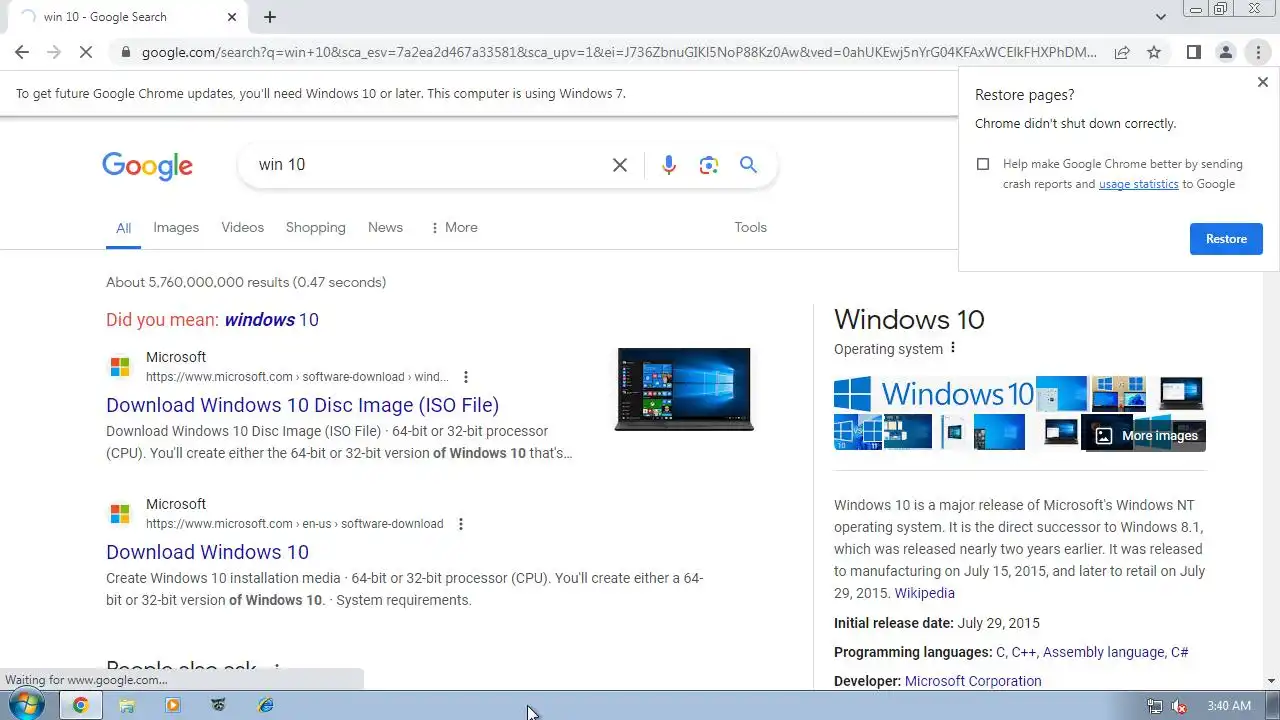Open the Chrome profile icon
Image resolution: width=1280 pixels, height=720 pixels.
[1225, 52]
